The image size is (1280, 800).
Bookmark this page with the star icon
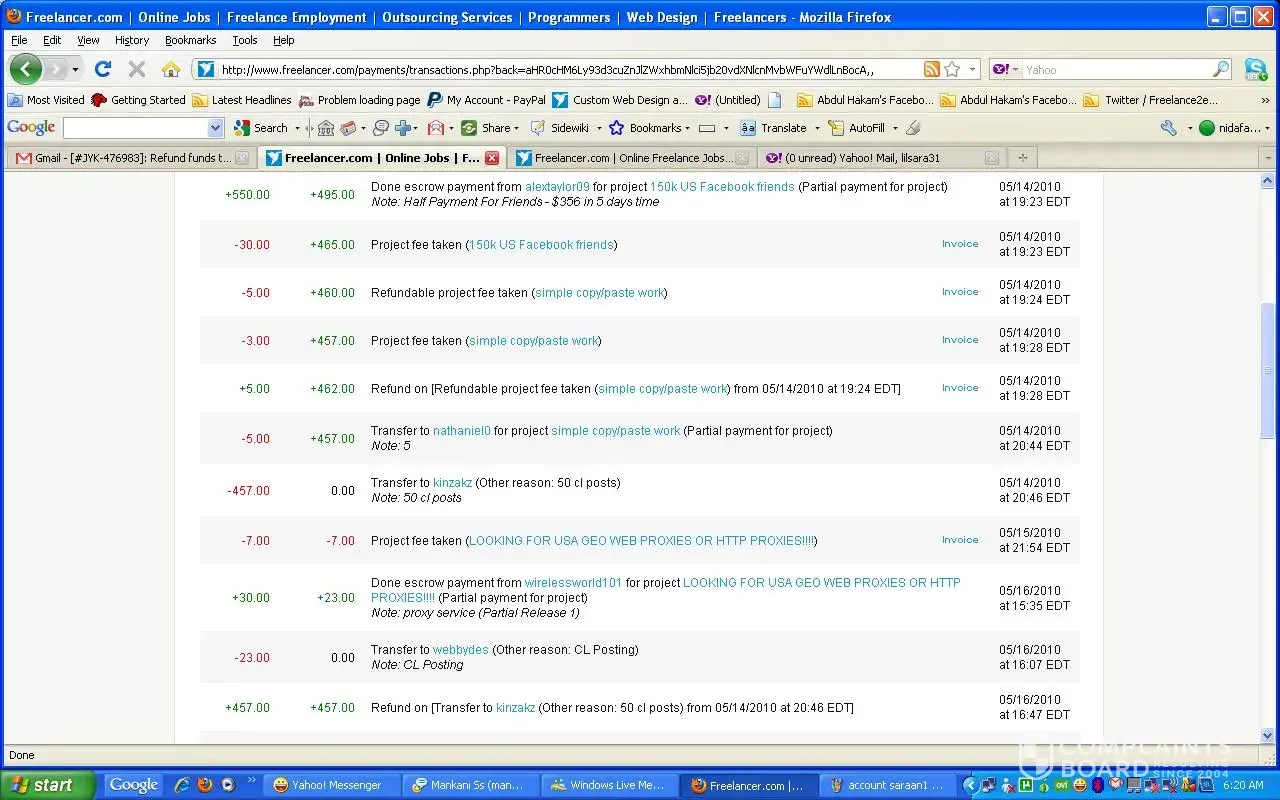click(x=952, y=69)
